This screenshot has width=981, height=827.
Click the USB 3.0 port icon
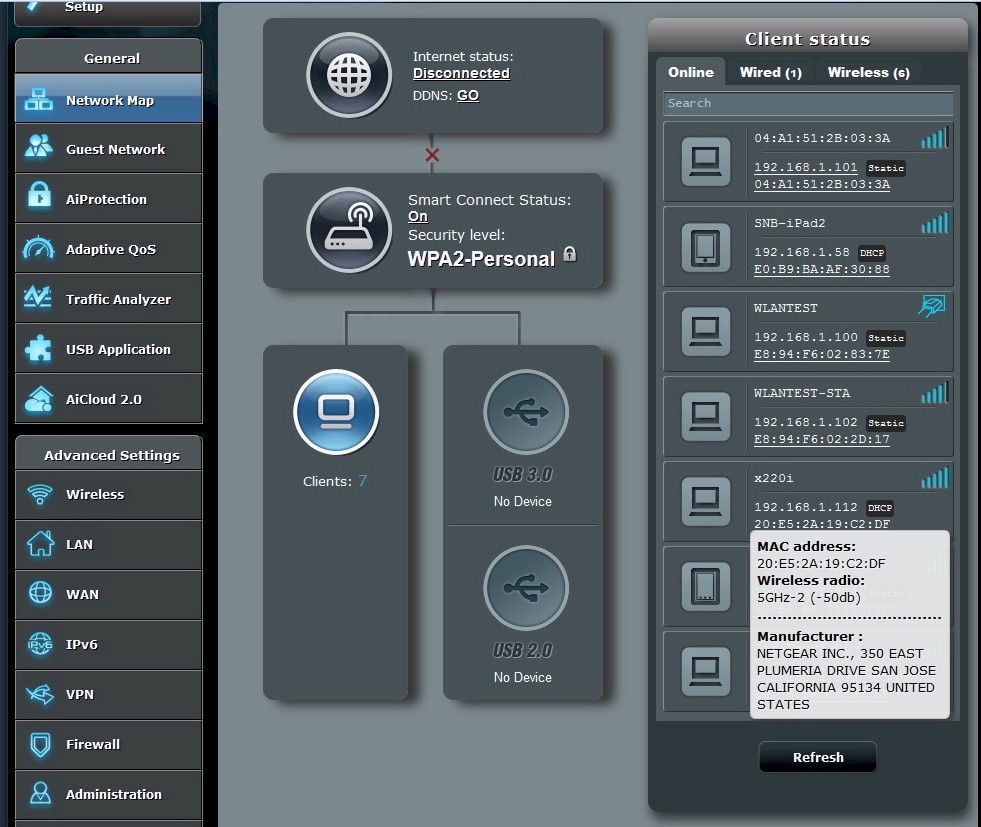pyautogui.click(x=526, y=412)
